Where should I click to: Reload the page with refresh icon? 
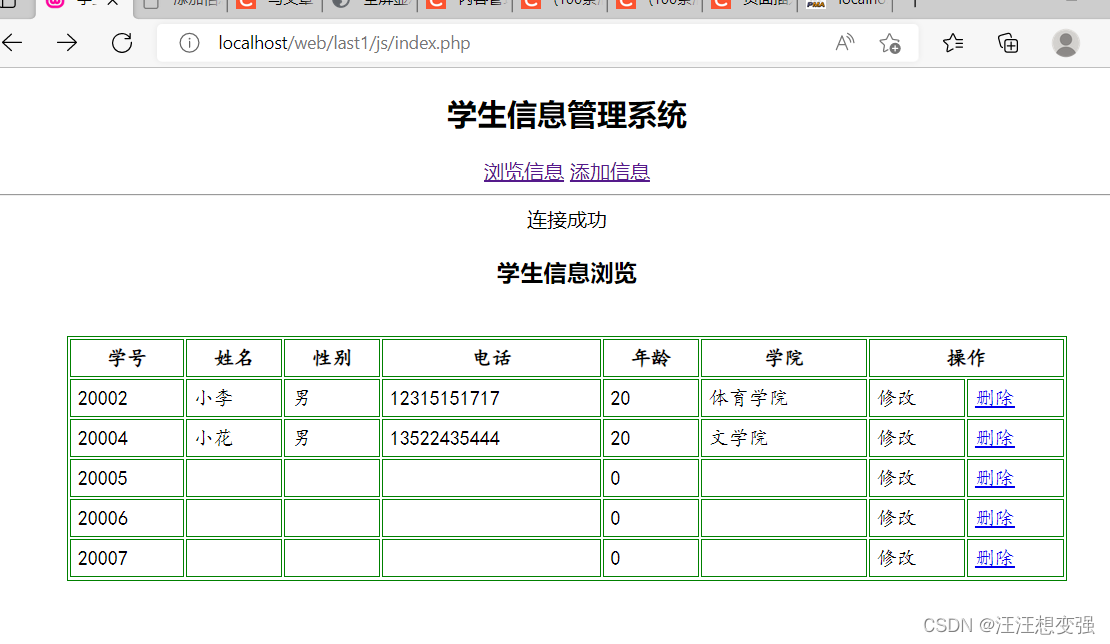pyautogui.click(x=122, y=43)
